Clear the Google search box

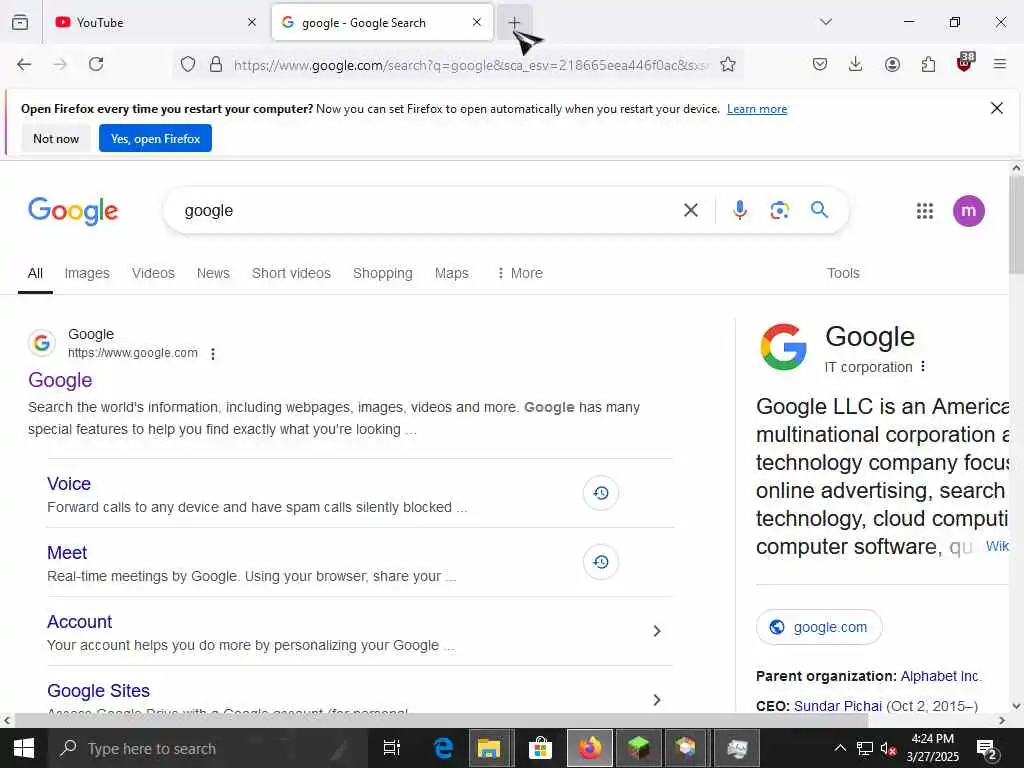(691, 210)
